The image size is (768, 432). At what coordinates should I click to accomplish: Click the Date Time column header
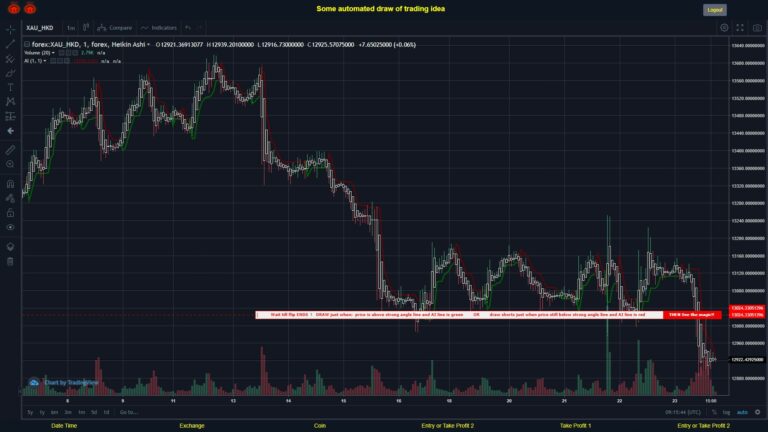[x=64, y=426]
